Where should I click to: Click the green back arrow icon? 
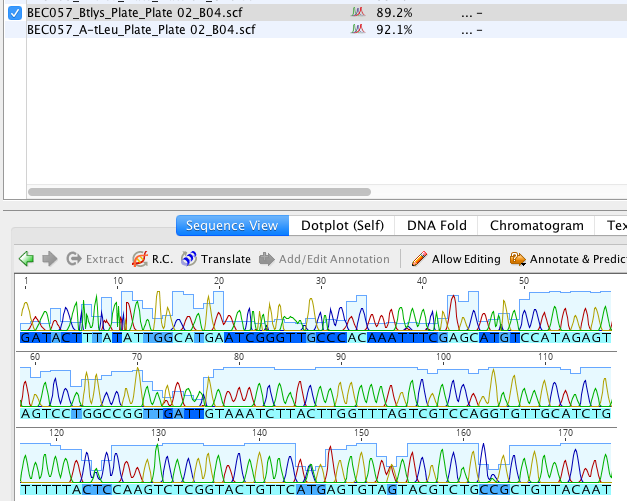tap(27, 259)
